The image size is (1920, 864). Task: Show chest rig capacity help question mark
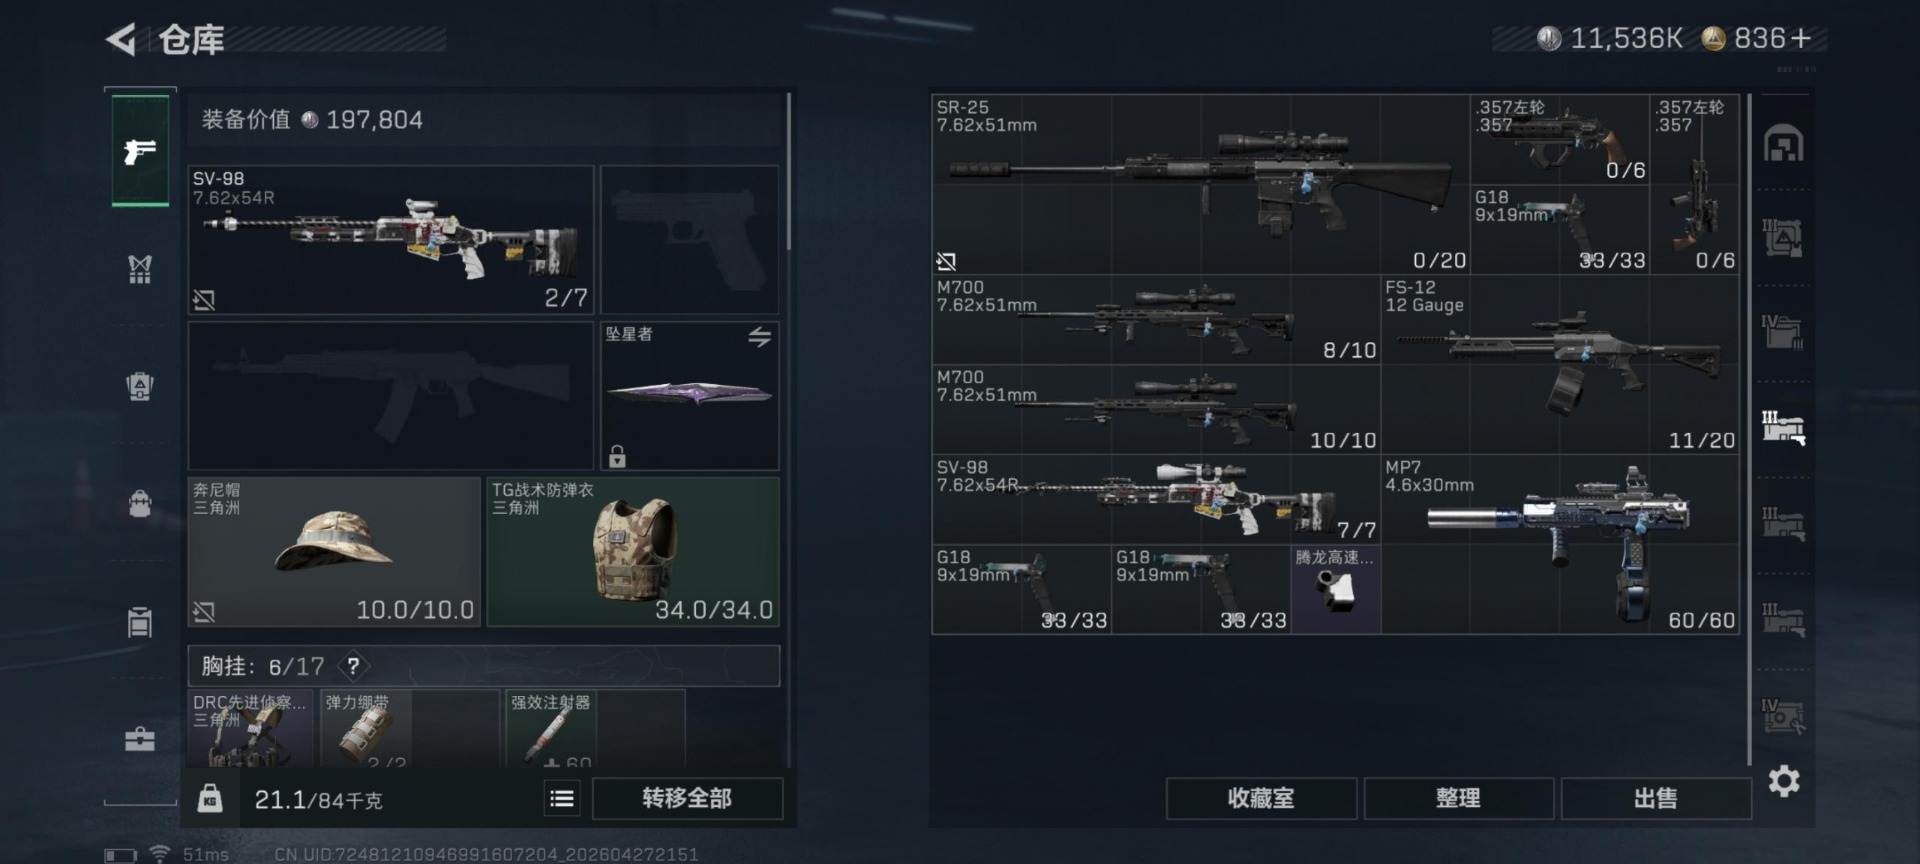tap(353, 666)
